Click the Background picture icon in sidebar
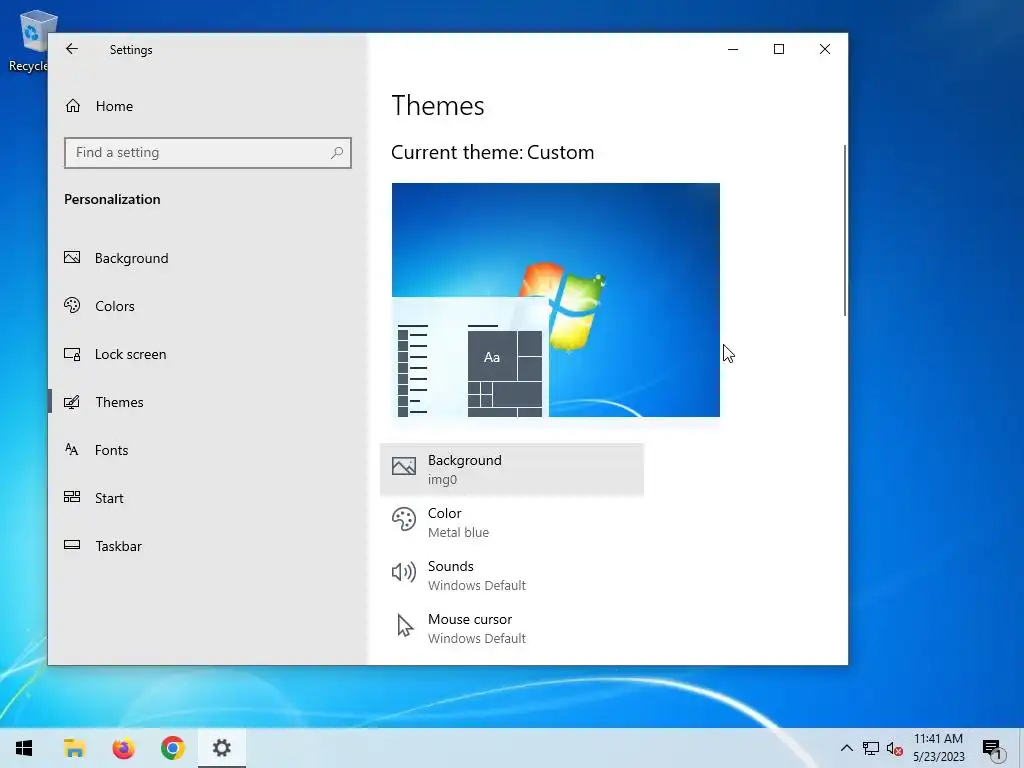Image resolution: width=1024 pixels, height=768 pixels. [x=72, y=257]
